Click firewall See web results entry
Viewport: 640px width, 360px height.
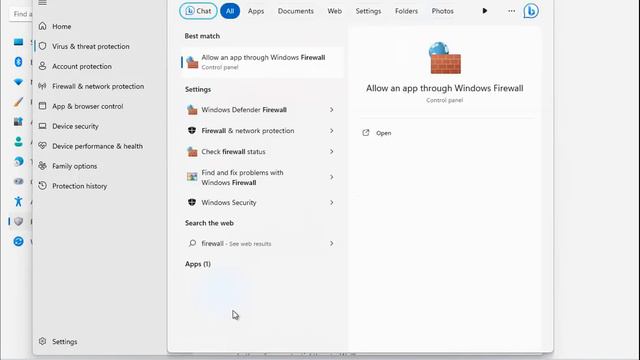[x=261, y=243]
